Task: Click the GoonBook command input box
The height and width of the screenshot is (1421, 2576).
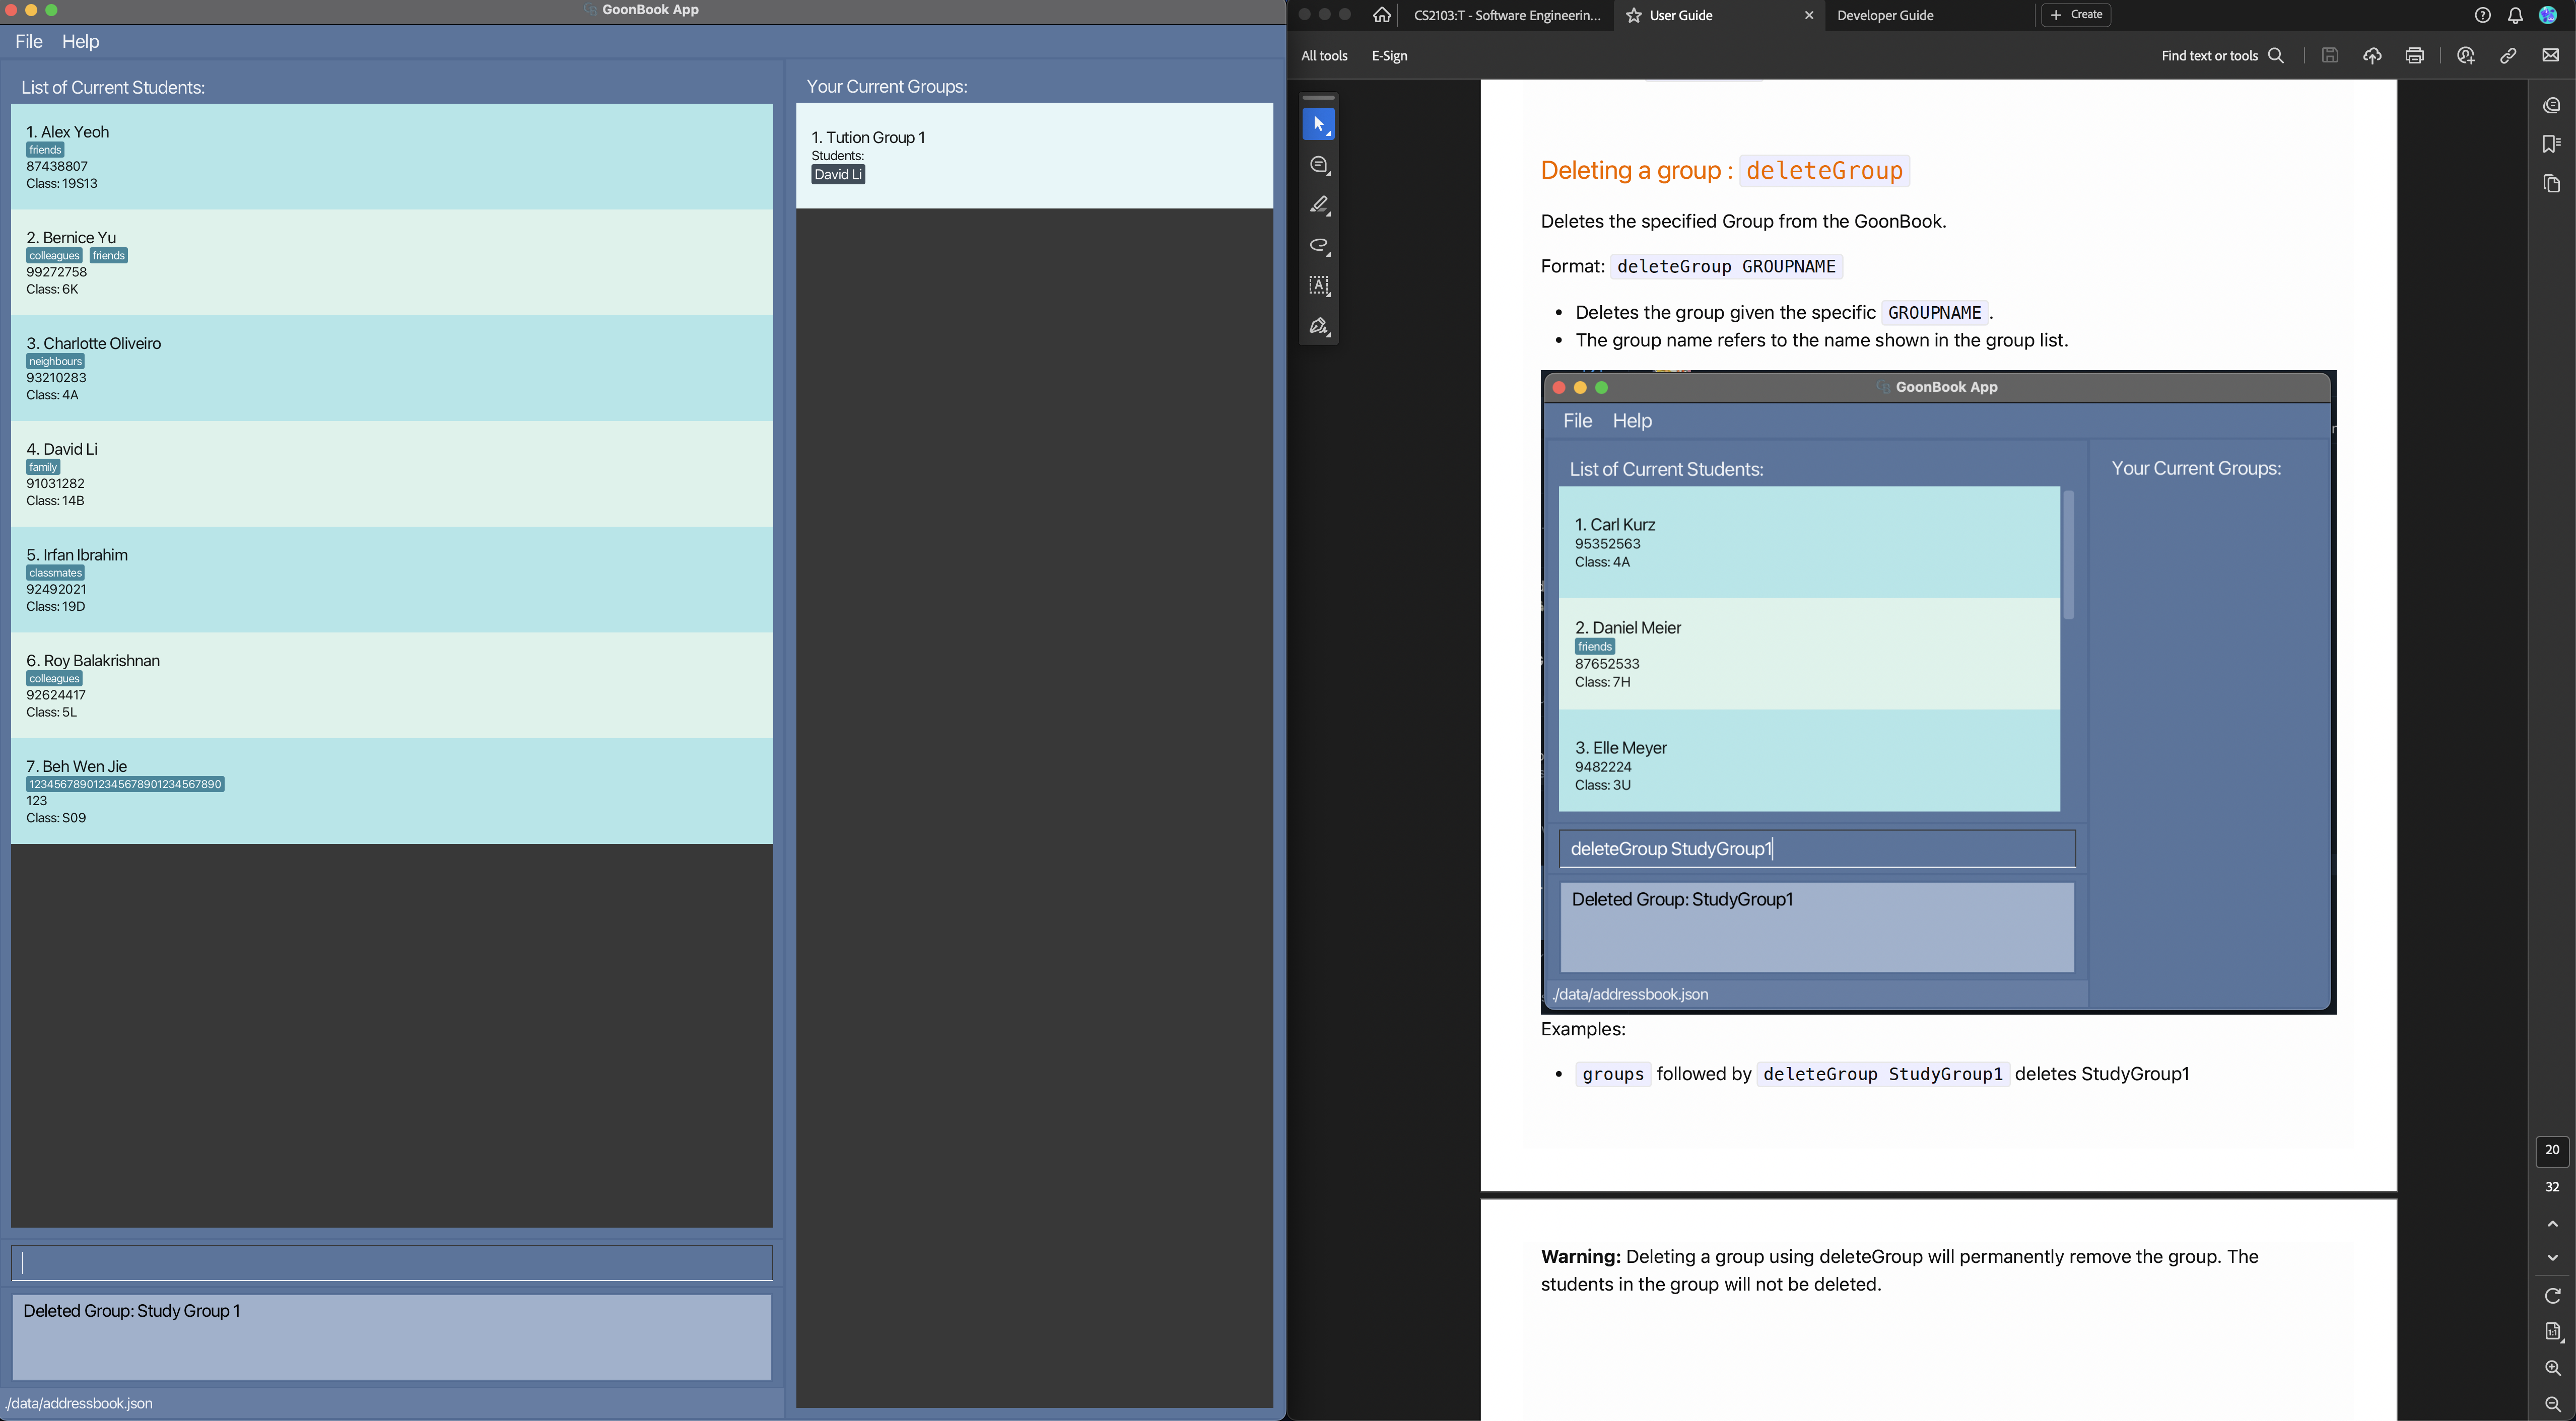Action: [391, 1263]
